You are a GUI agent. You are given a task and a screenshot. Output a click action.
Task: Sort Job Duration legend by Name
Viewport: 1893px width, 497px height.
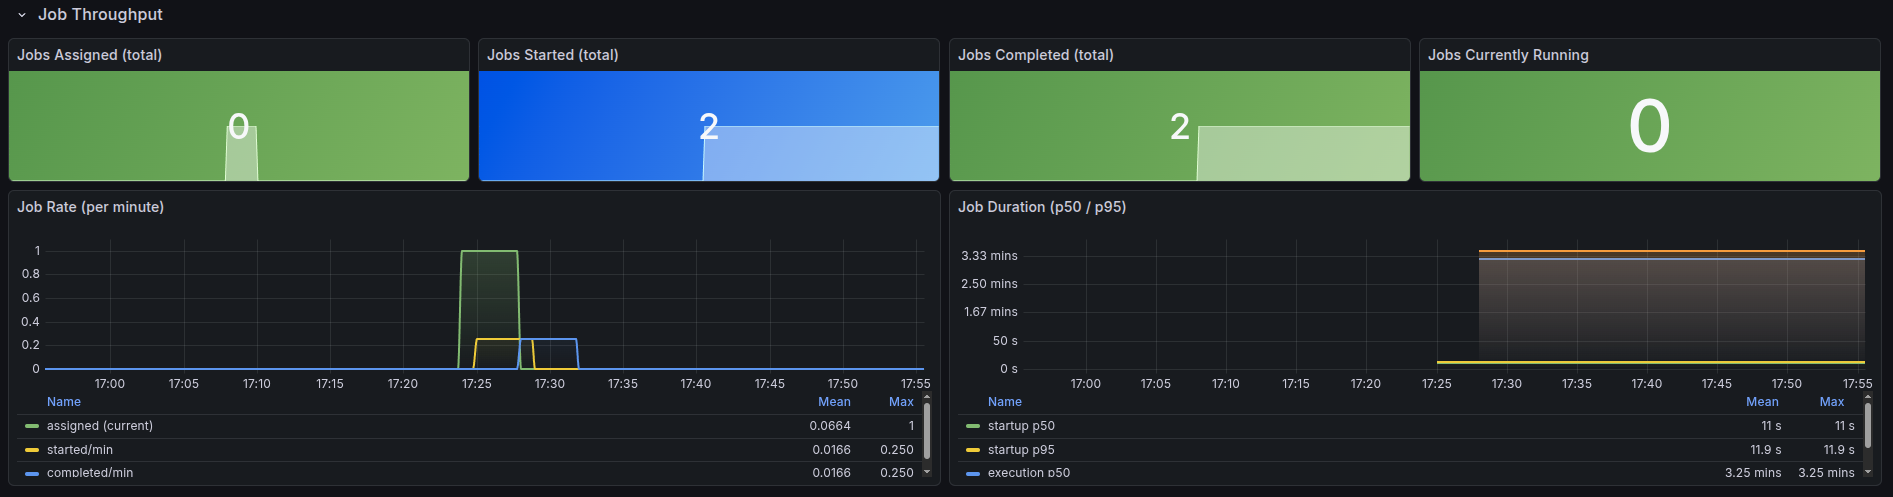1005,402
